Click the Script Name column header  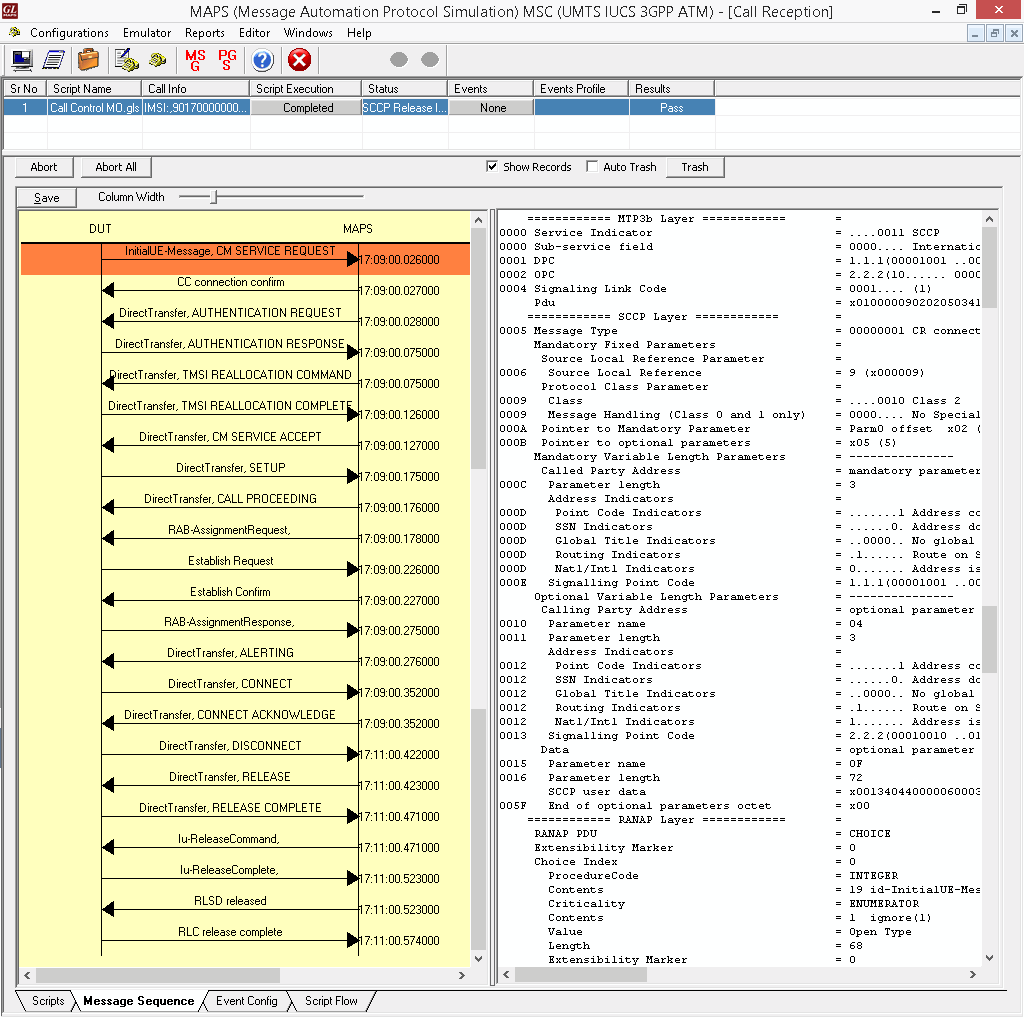tap(94, 88)
